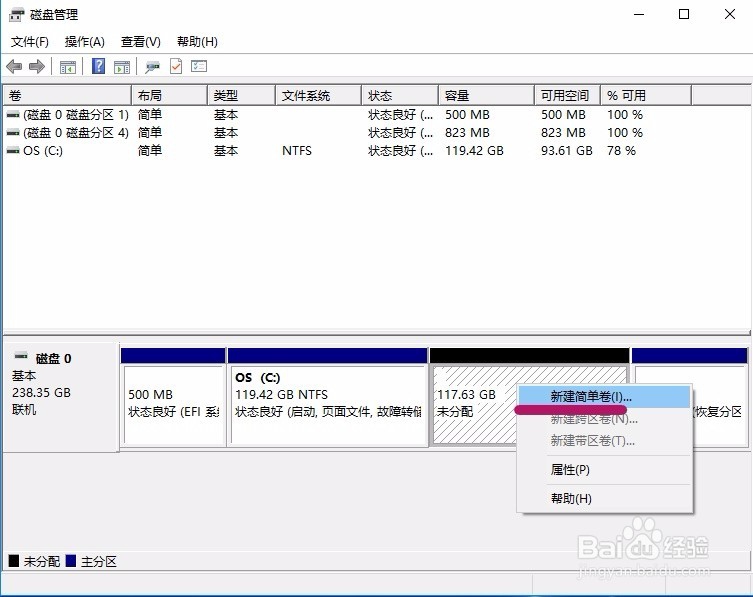Sort by the 状态 column header
Image resolution: width=753 pixels, height=597 pixels.
[x=400, y=95]
